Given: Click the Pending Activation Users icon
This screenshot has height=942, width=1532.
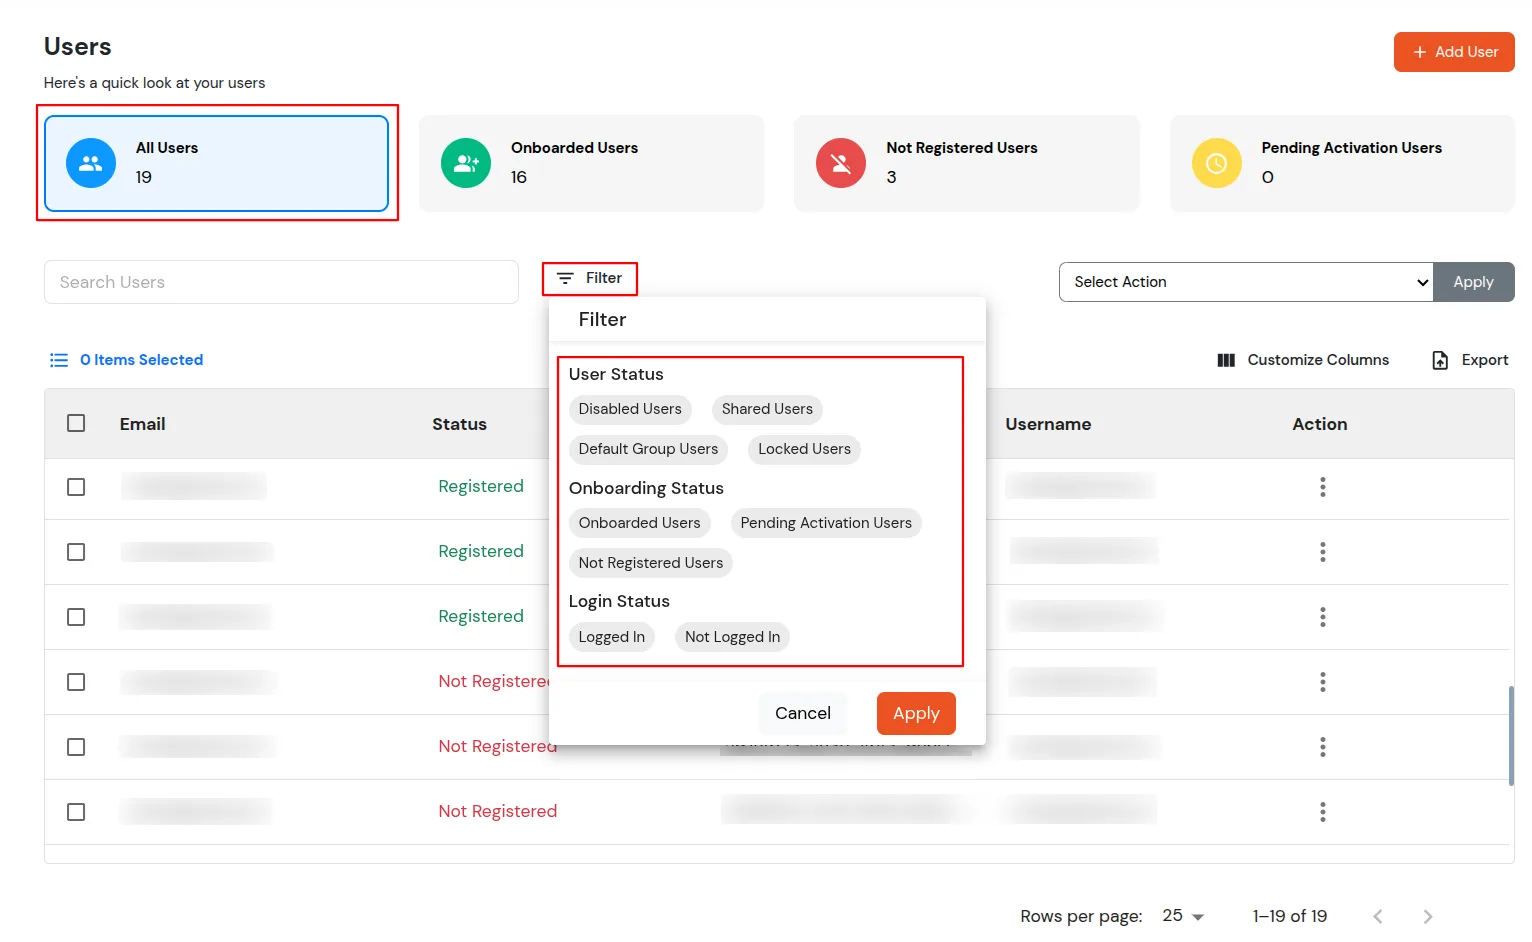Looking at the screenshot, I should (1216, 163).
